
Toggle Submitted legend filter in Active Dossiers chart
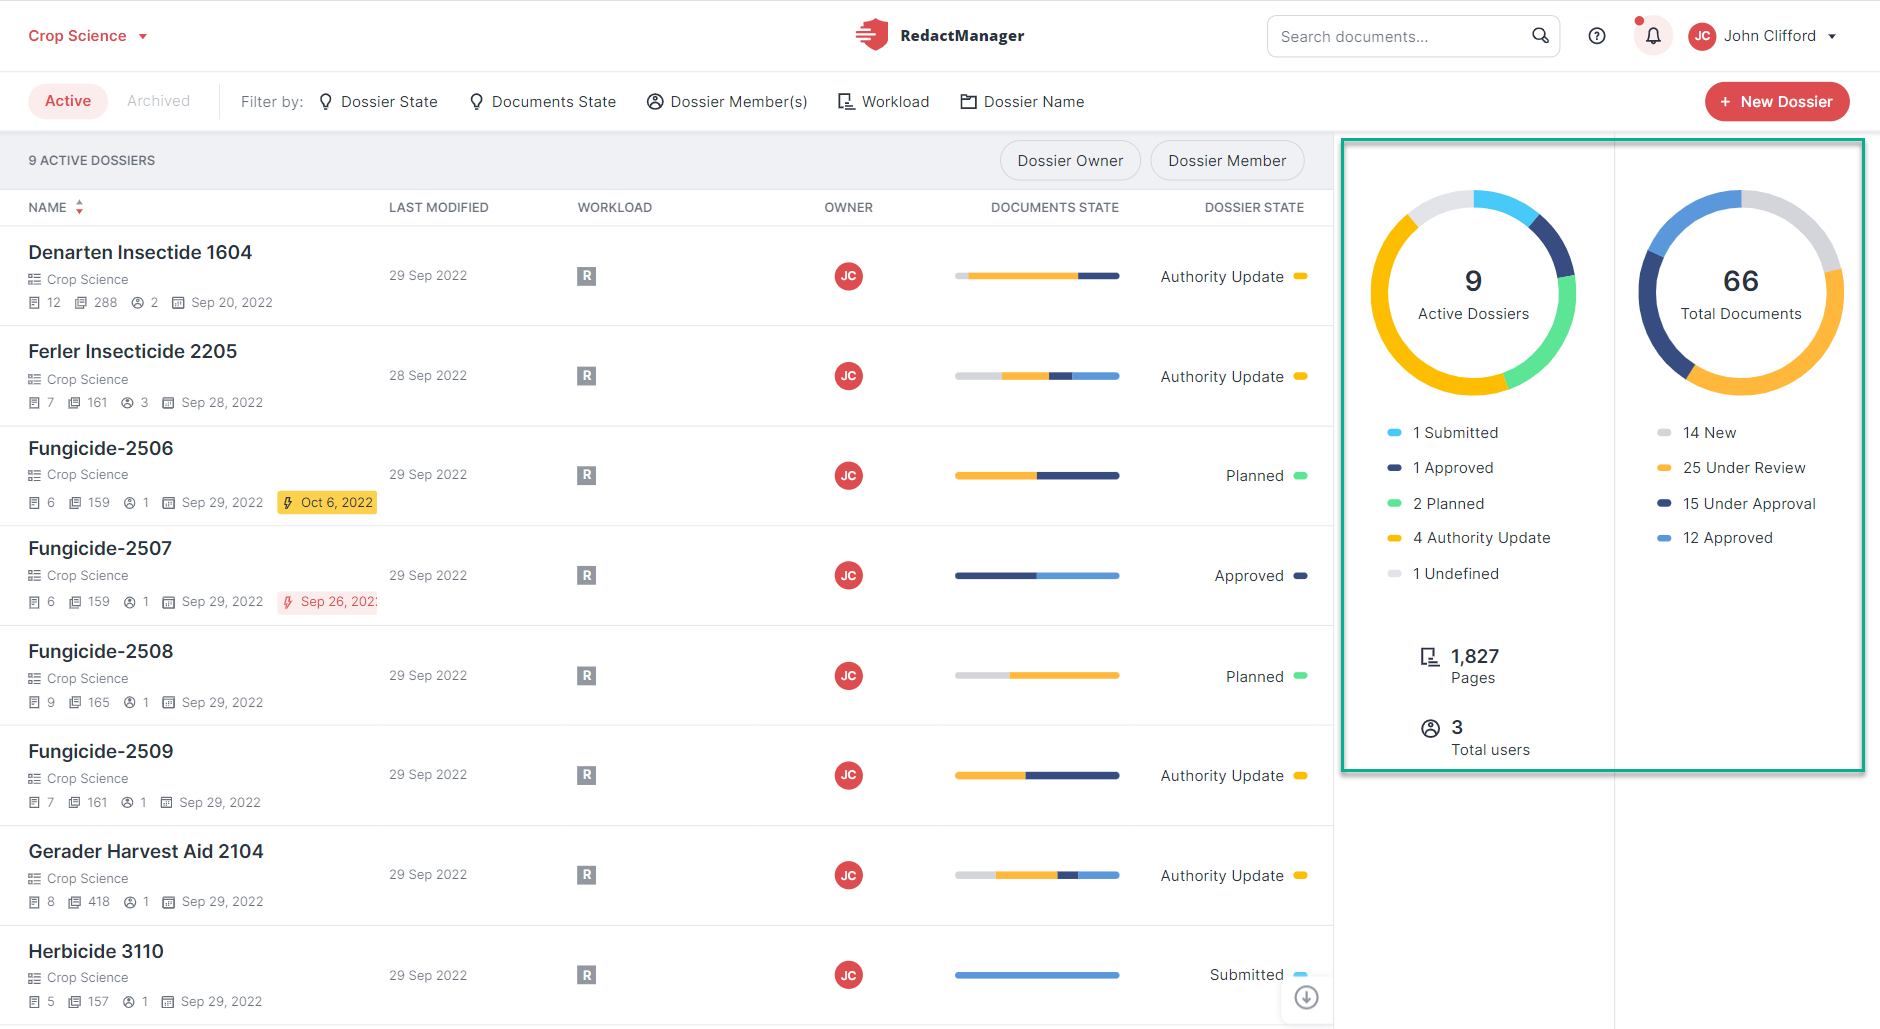click(x=1443, y=433)
